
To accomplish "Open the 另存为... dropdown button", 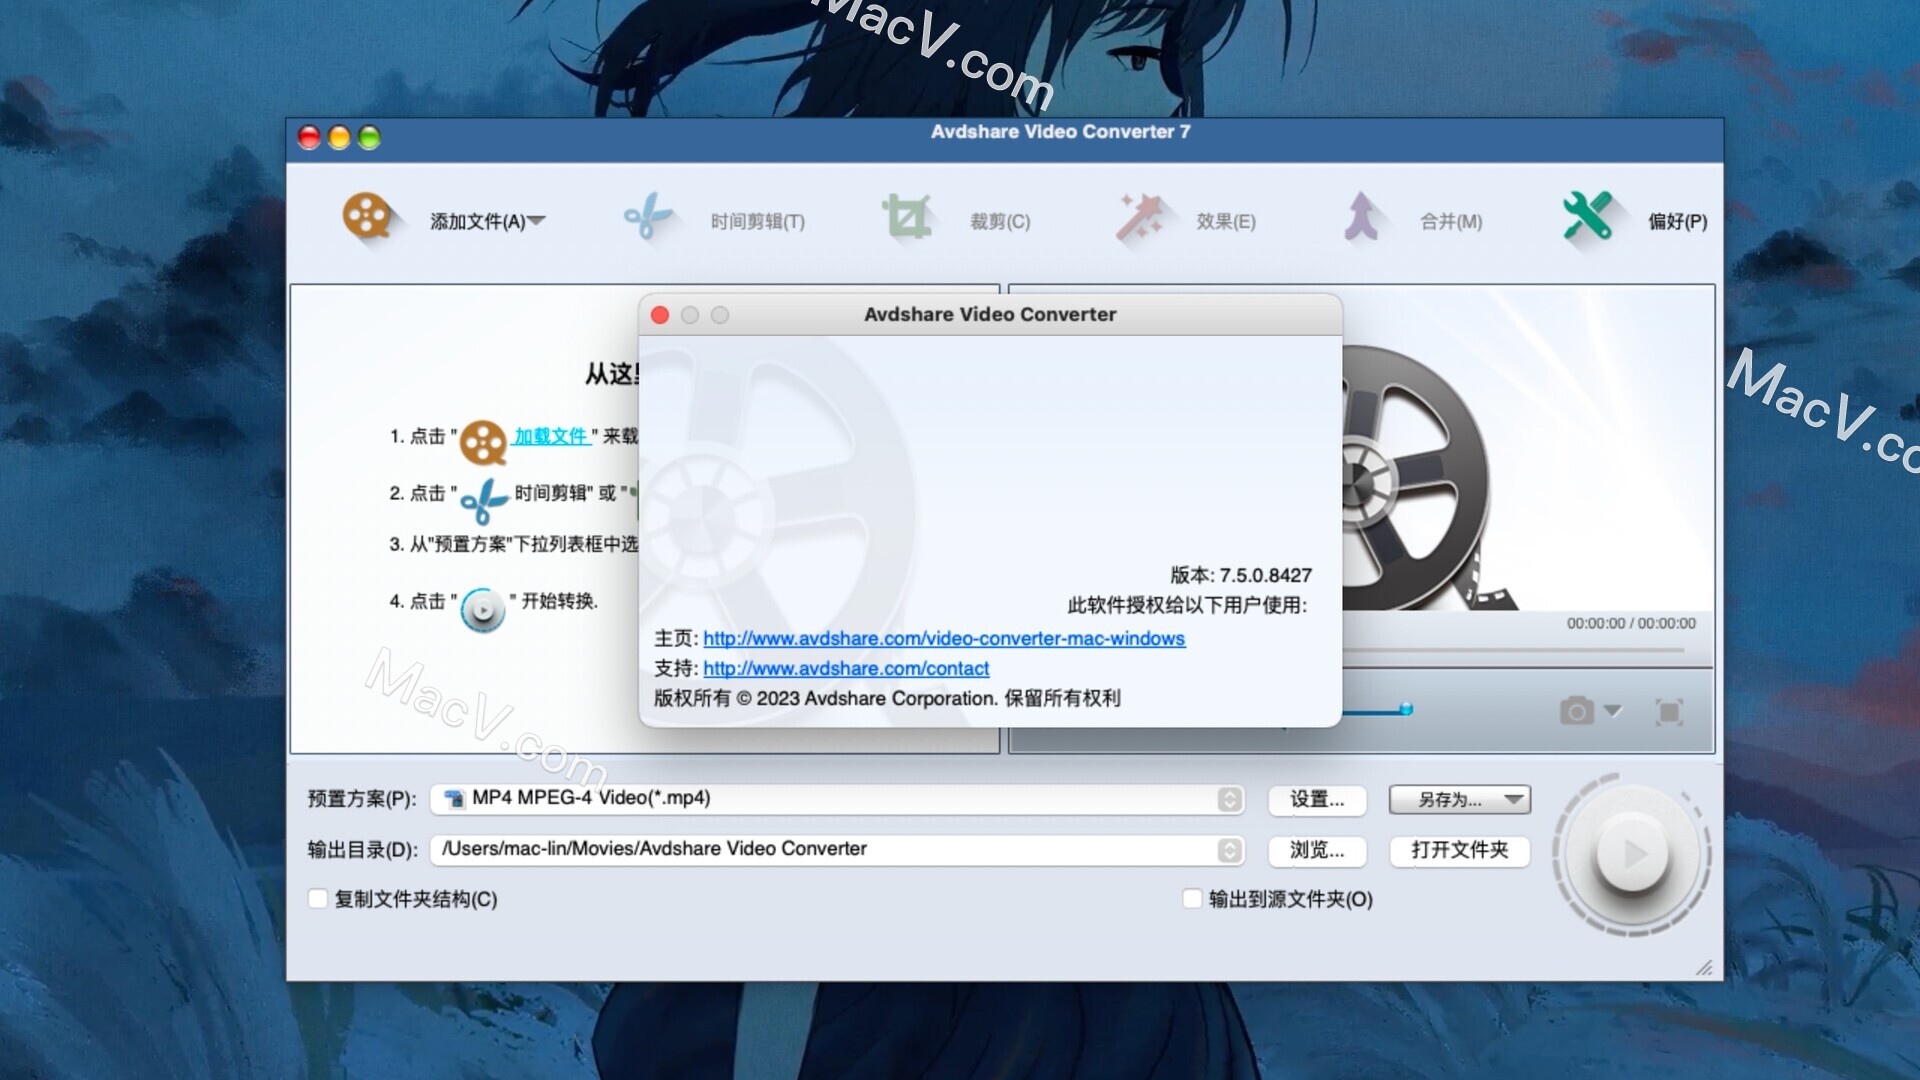I will tap(1459, 799).
